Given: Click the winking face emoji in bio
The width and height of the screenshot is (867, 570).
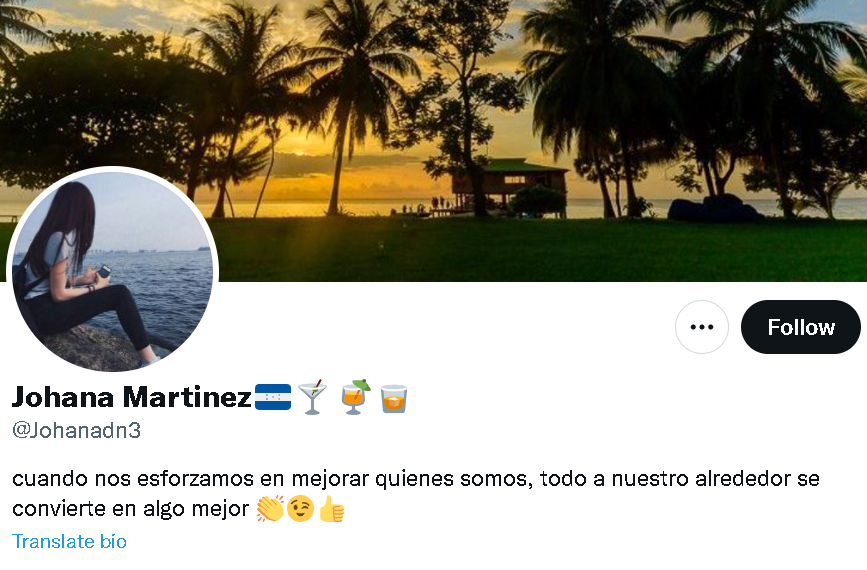Looking at the screenshot, I should [x=301, y=509].
